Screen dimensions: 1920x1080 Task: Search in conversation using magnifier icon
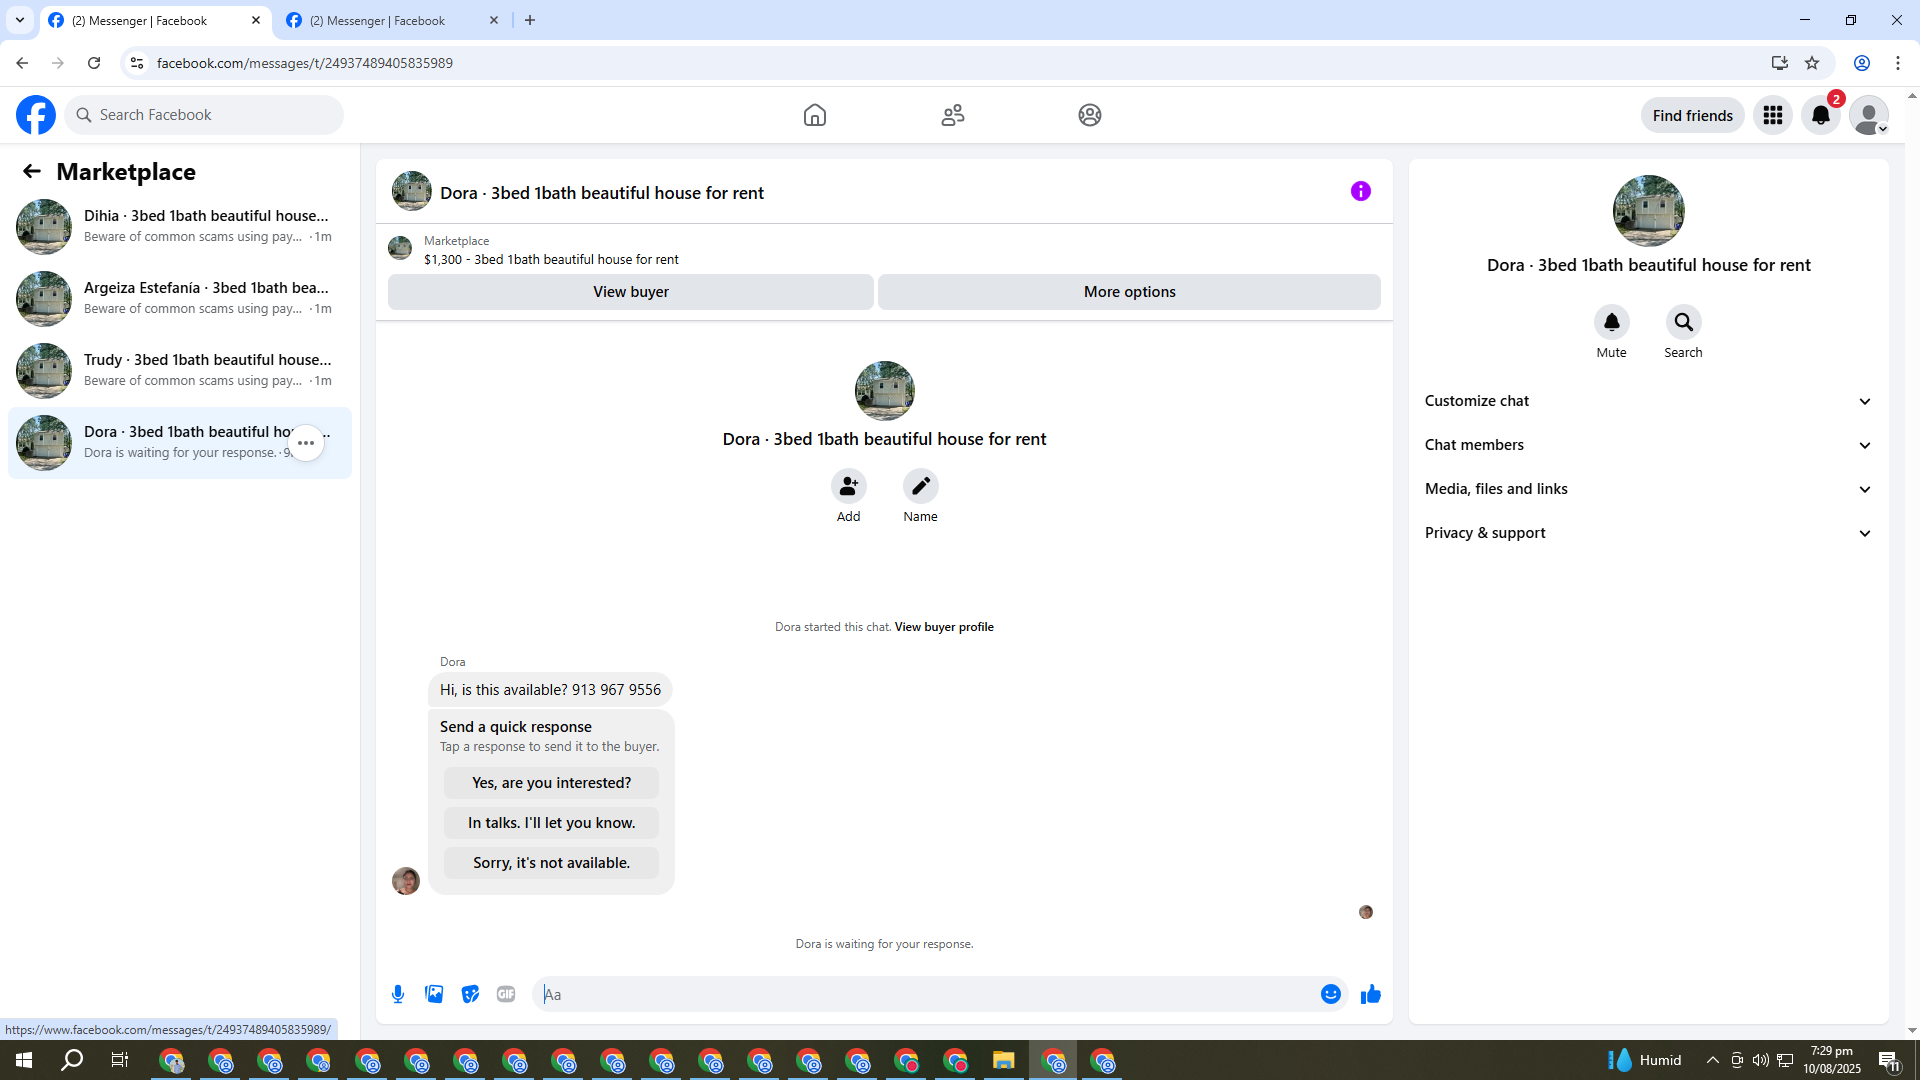[x=1683, y=322]
